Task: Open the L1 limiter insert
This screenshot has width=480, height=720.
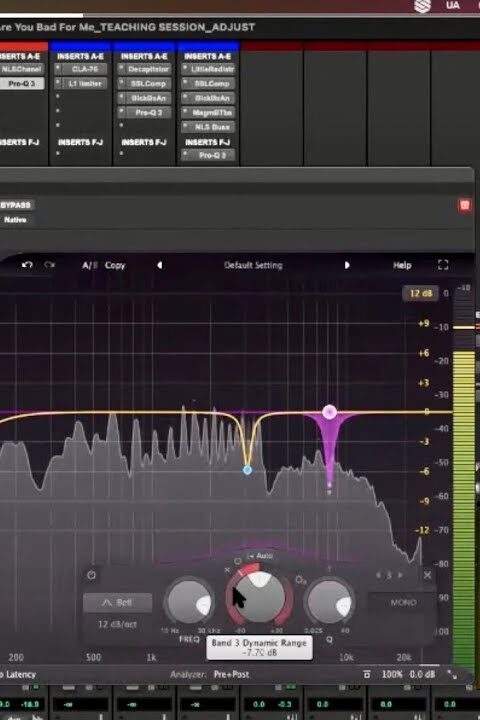Action: point(85,84)
